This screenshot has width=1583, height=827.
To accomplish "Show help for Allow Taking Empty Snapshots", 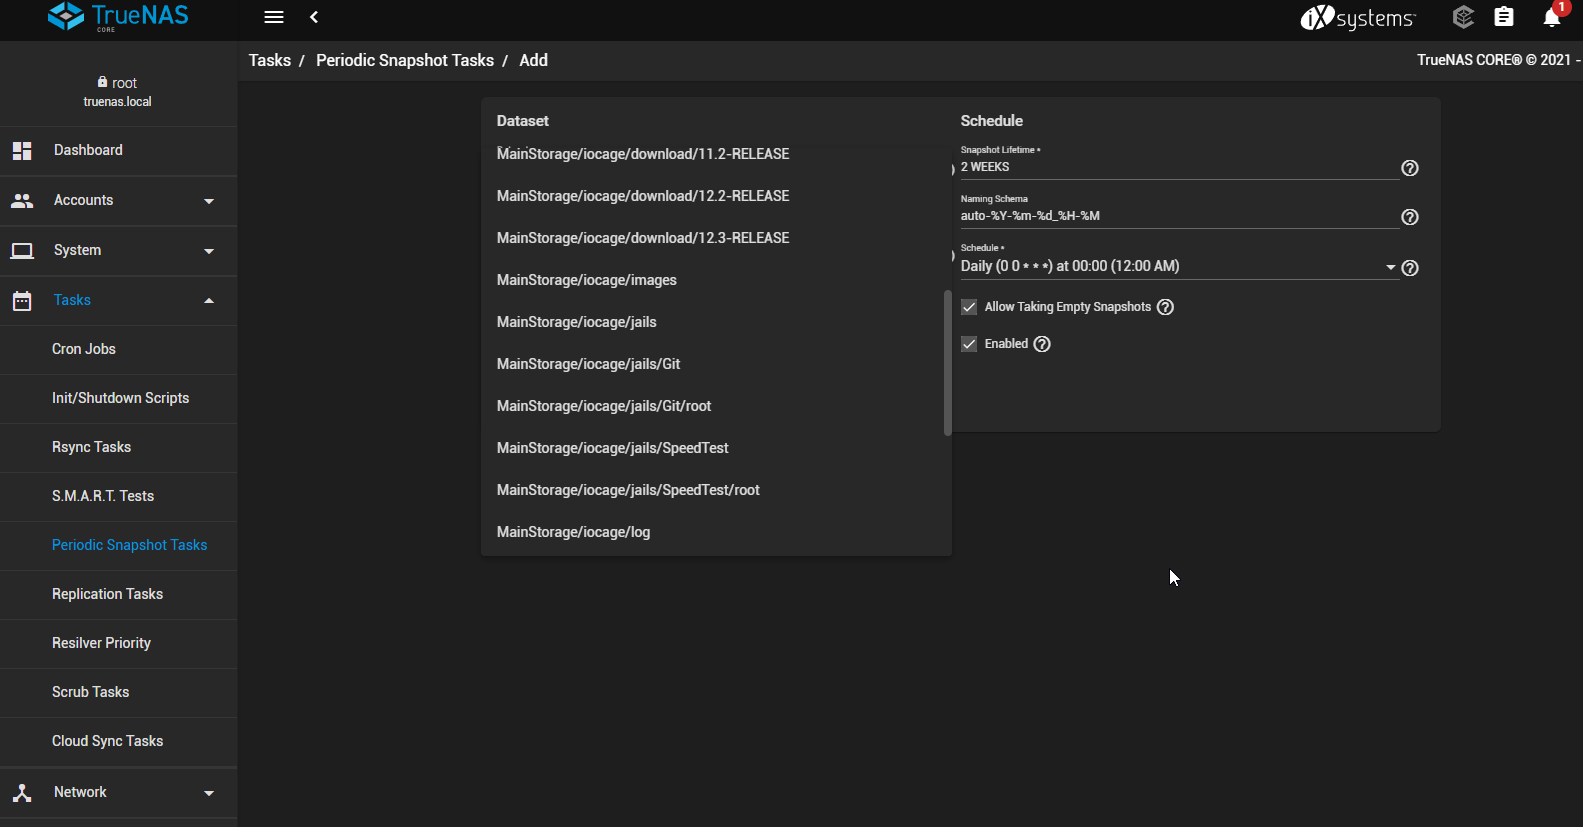I will (x=1165, y=307).
